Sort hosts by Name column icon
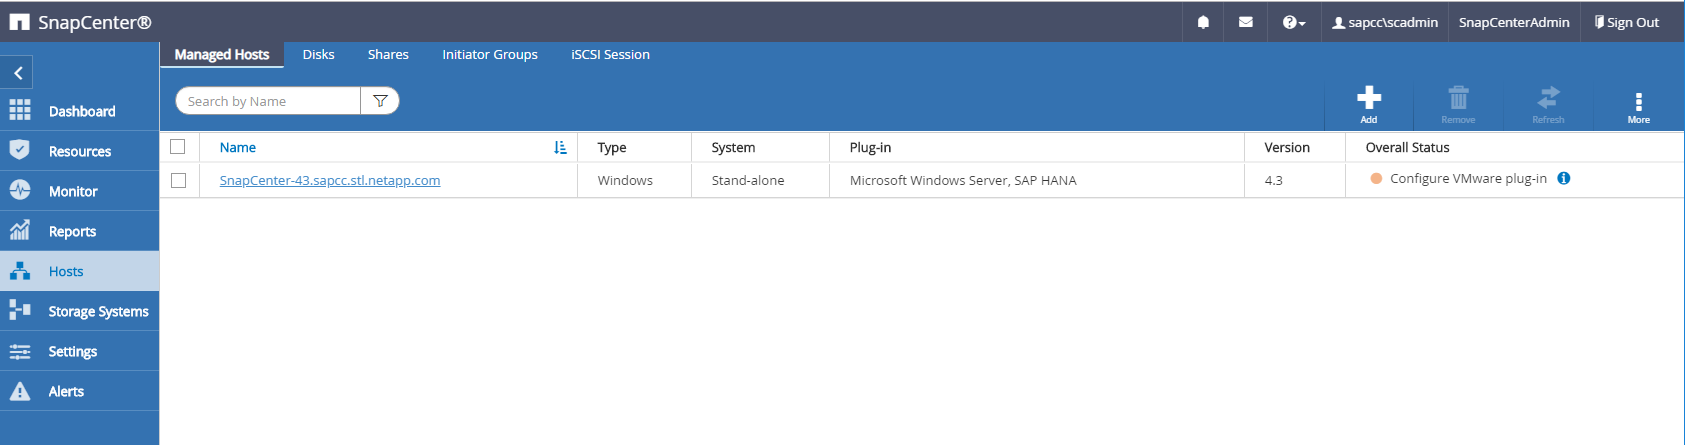1685x445 pixels. pos(560,147)
